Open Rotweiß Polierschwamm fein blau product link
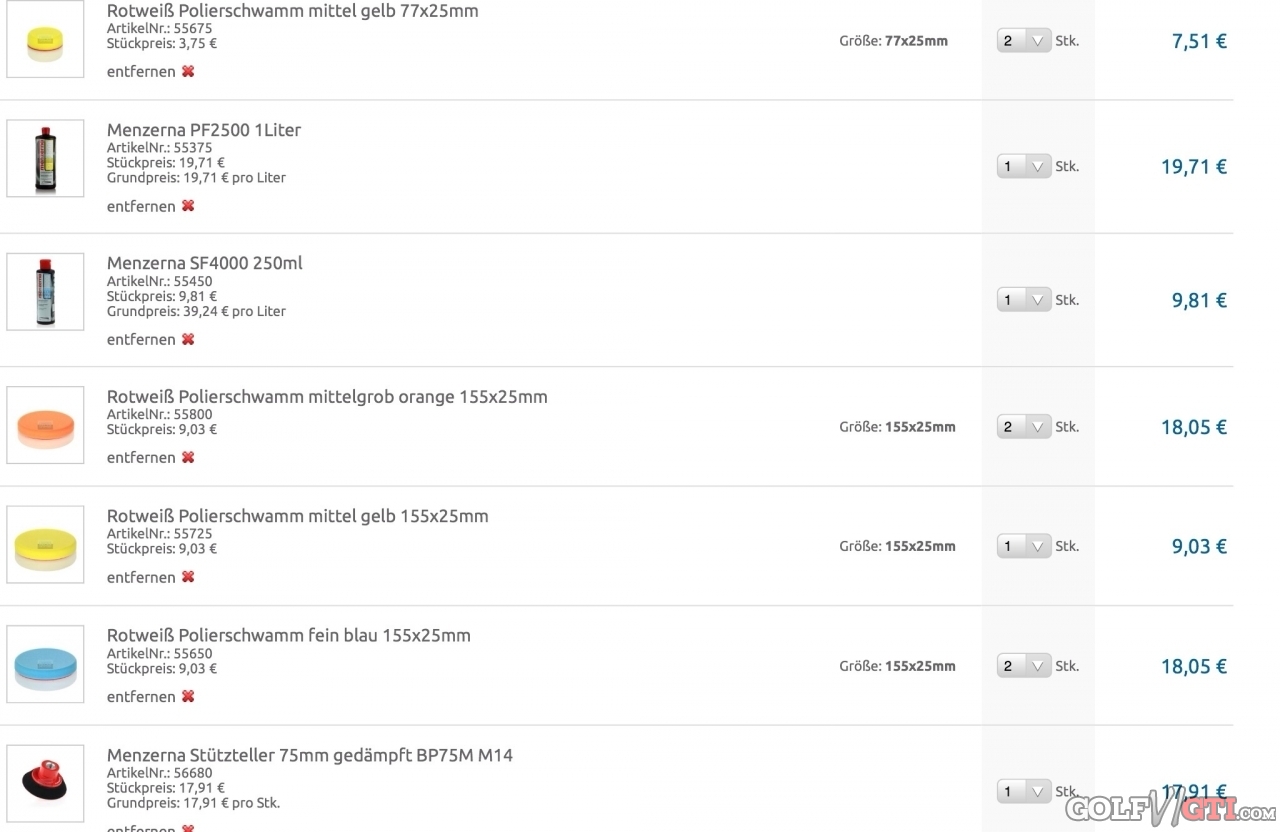 (289, 636)
